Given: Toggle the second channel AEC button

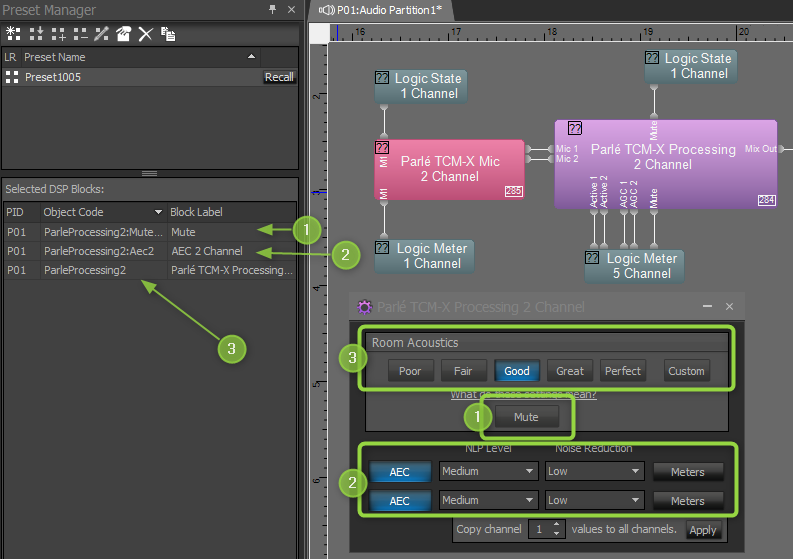Looking at the screenshot, I should [x=399, y=500].
